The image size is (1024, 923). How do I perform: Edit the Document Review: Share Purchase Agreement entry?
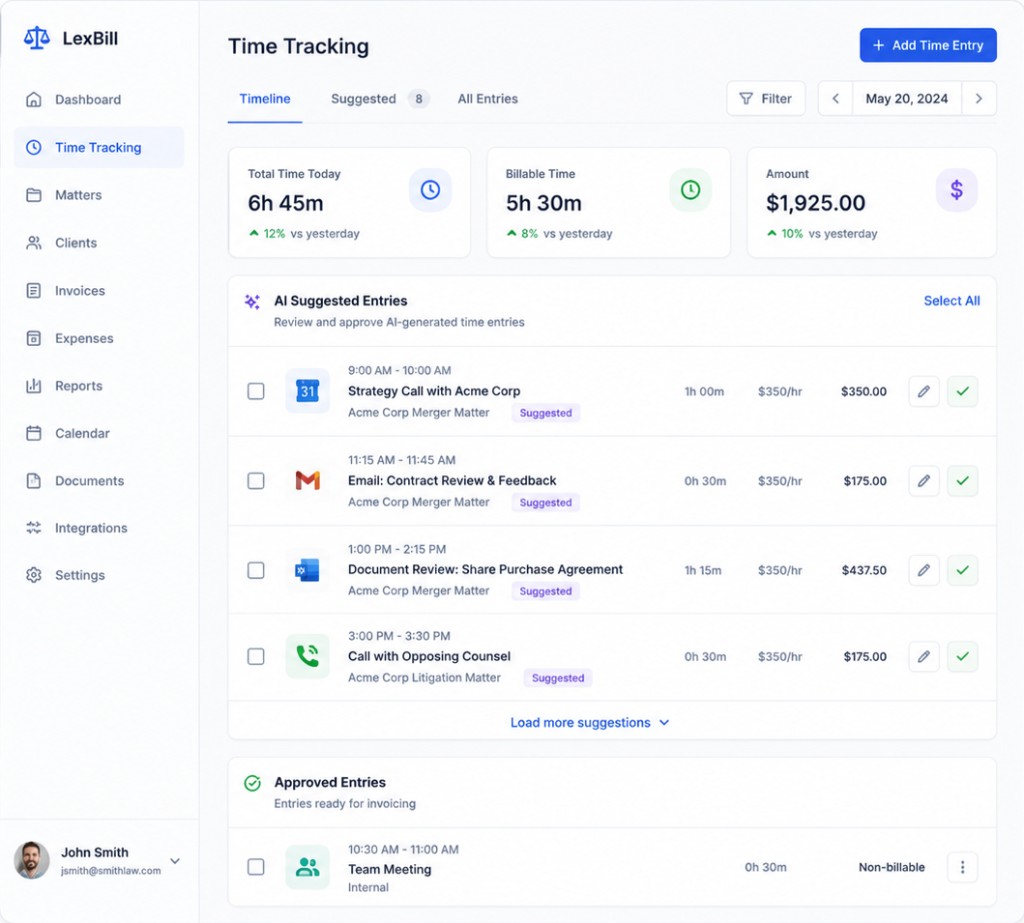923,570
